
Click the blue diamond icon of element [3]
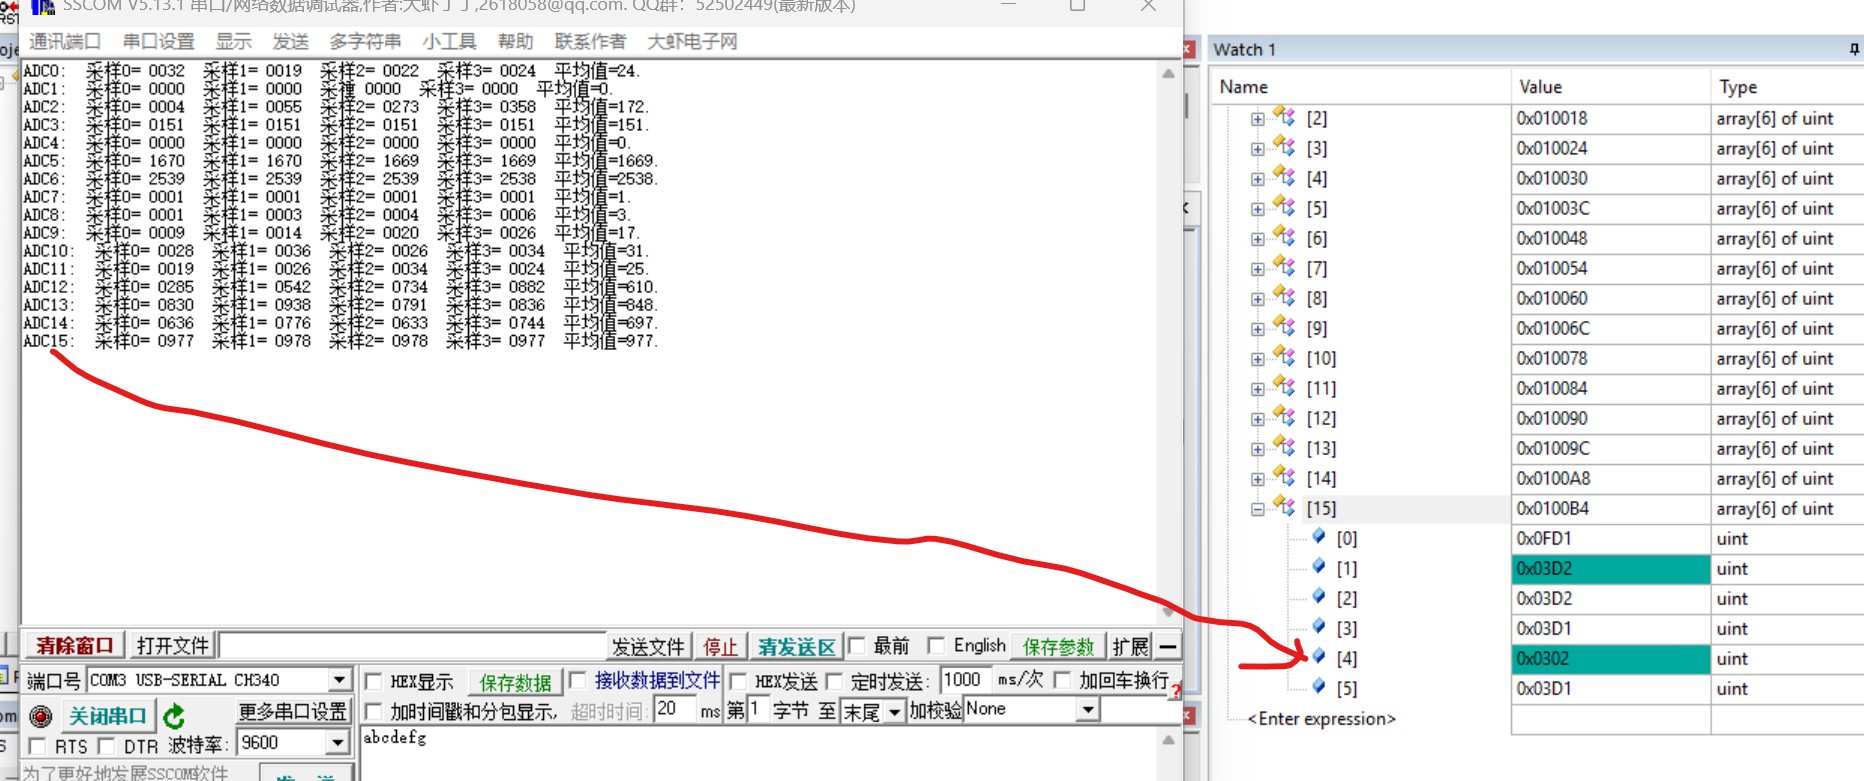point(1319,627)
